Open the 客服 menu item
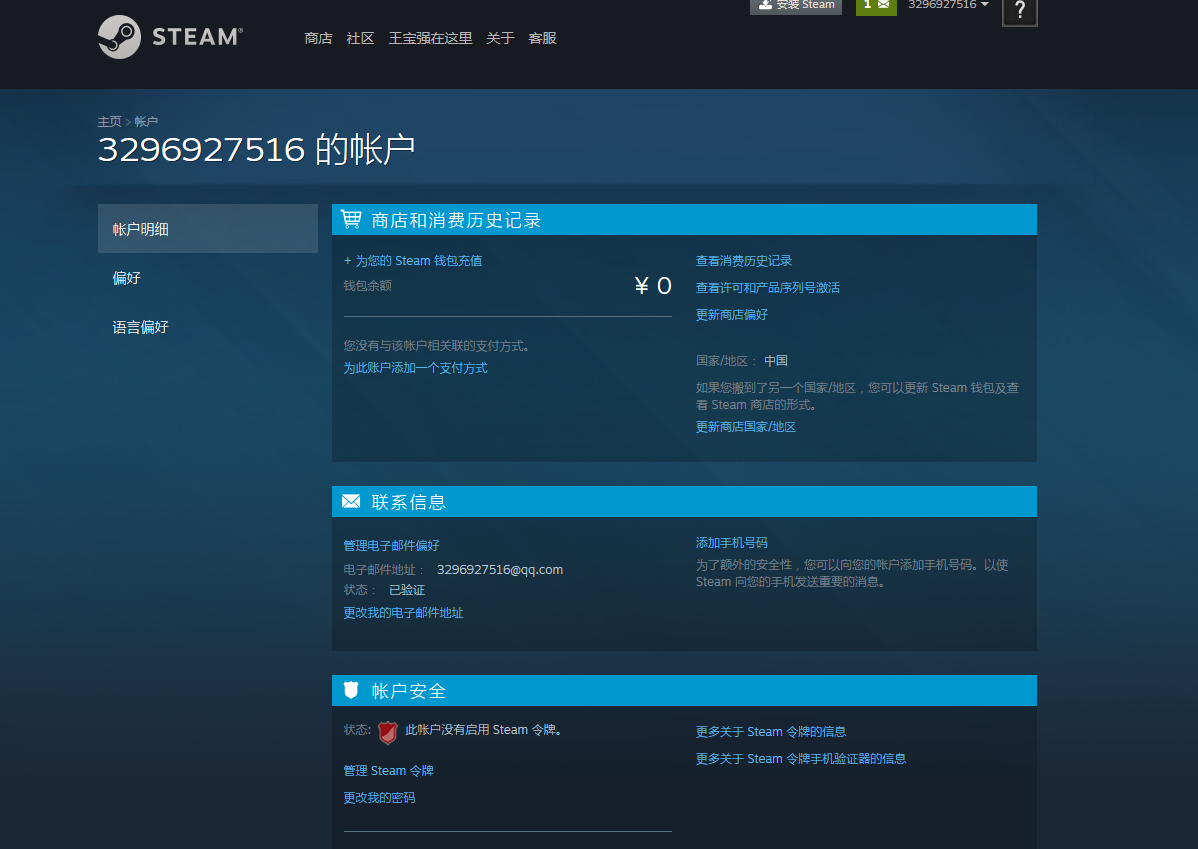Image resolution: width=1198 pixels, height=849 pixels. click(542, 38)
